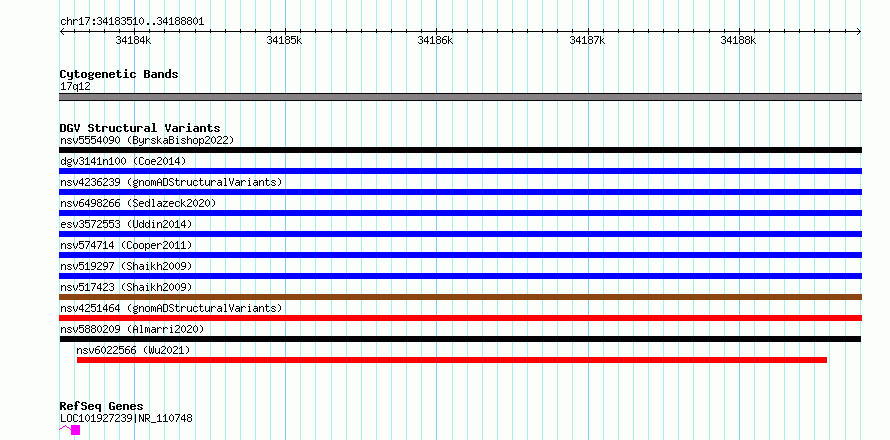Image resolution: width=890 pixels, height=440 pixels.
Task: Open nsv574714 (Cooper2011) label
Action: (x=126, y=245)
